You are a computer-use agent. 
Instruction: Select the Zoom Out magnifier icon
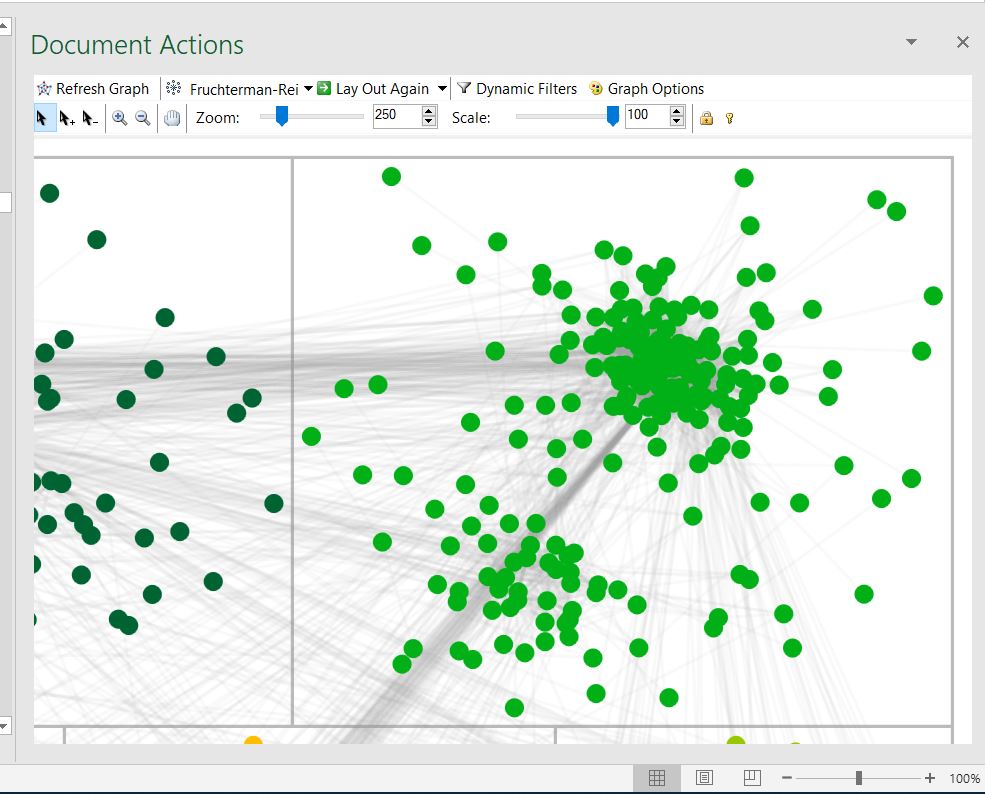[142, 117]
